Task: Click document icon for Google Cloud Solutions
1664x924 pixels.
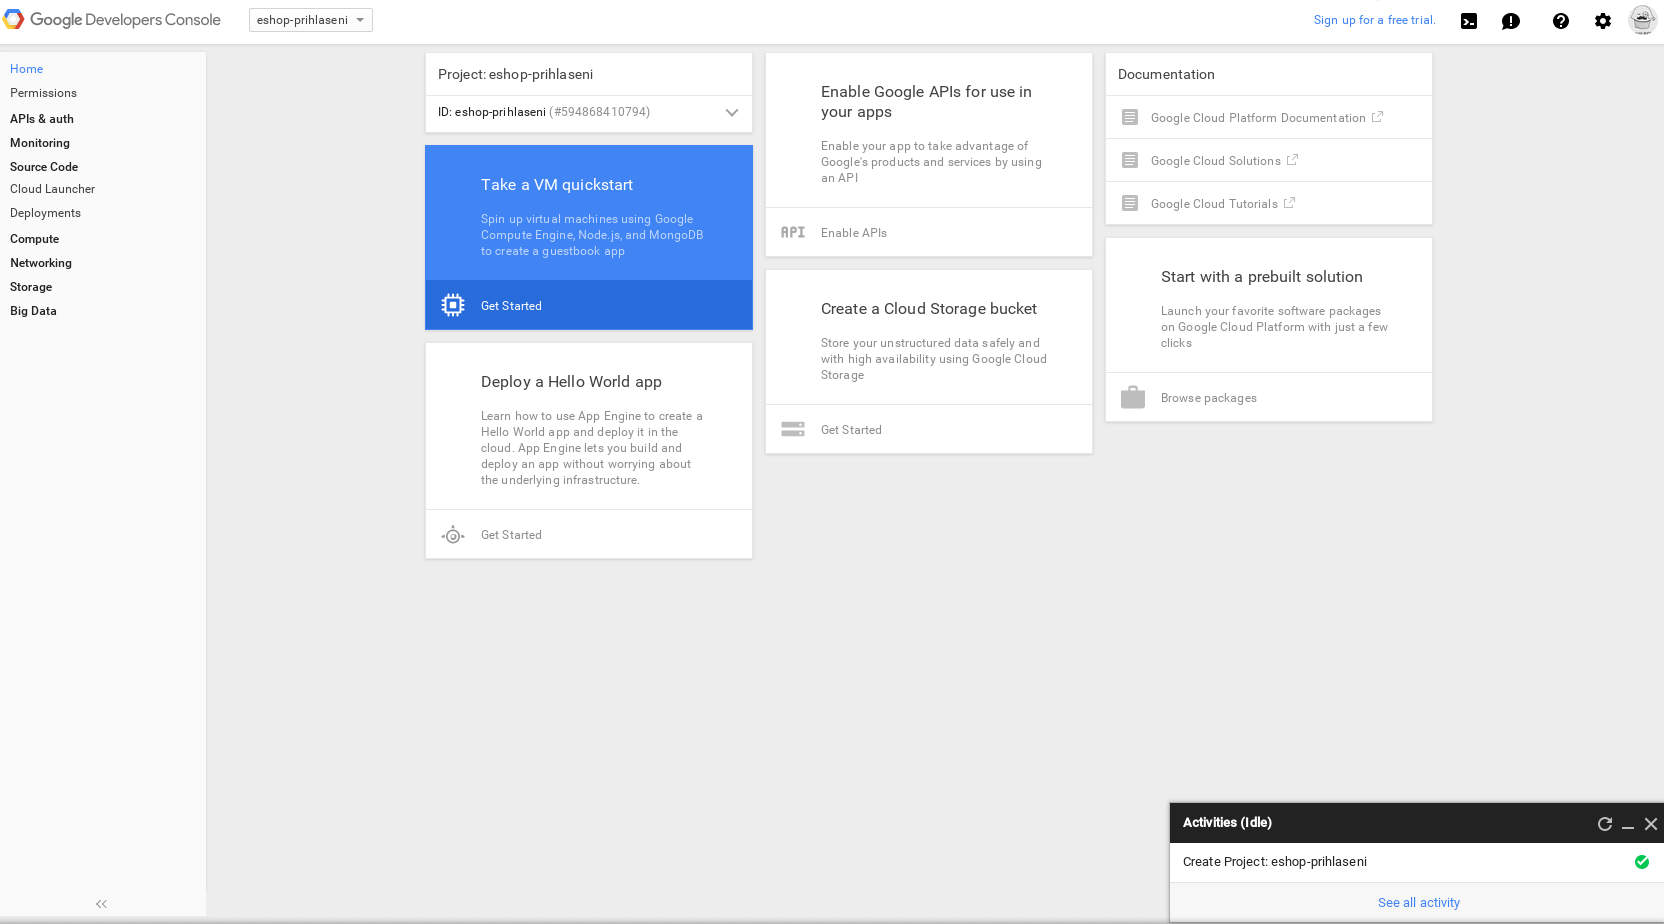Action: [x=1130, y=160]
